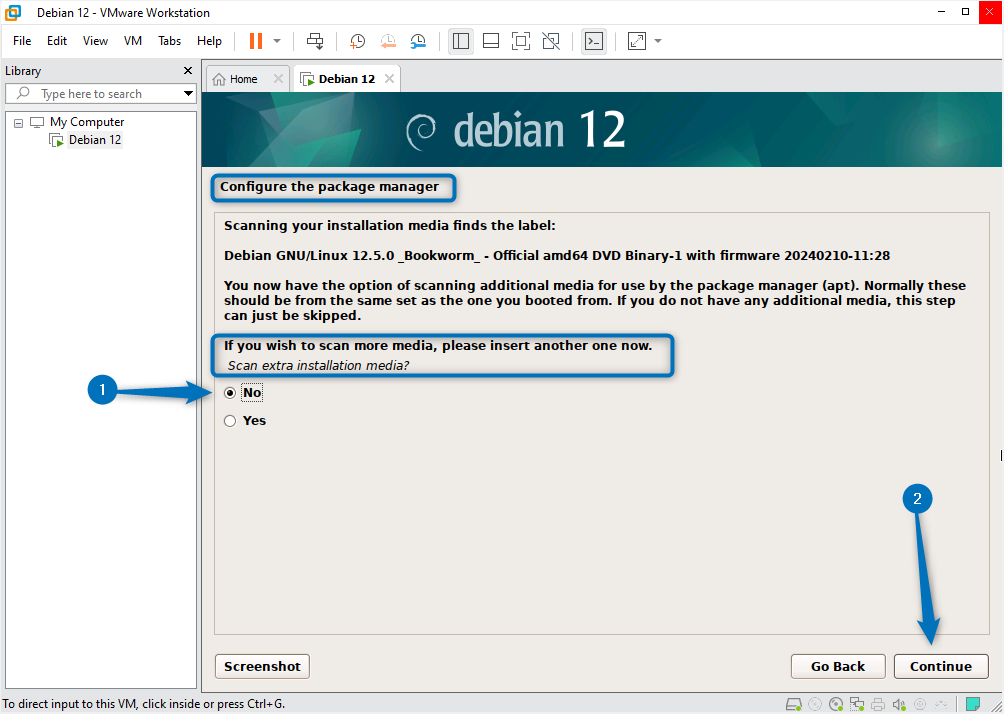Screen dimensions: 1004x714
Task: Toggle the Library panel visibility
Action: 460,41
